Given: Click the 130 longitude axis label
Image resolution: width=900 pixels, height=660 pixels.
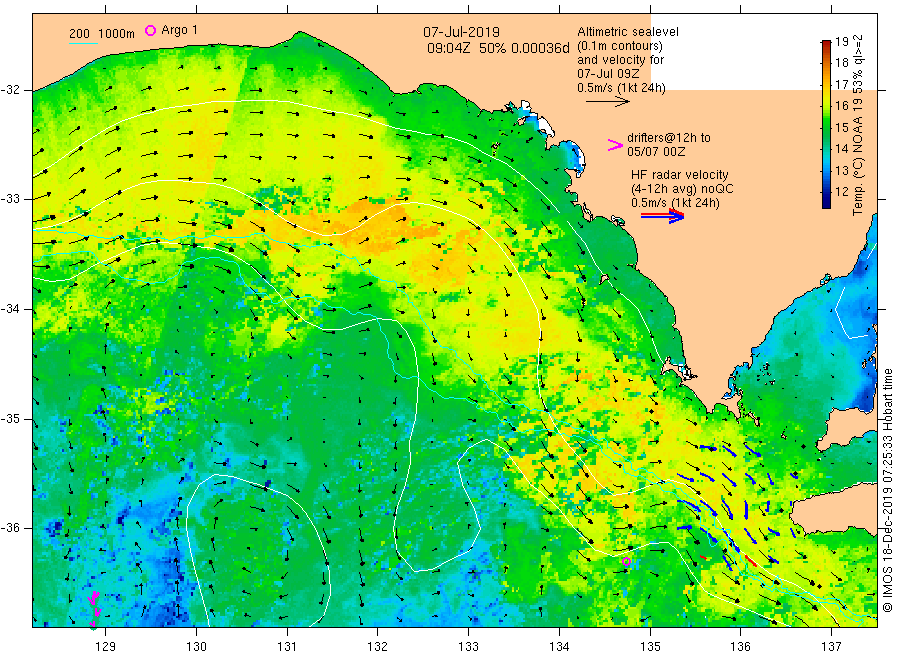Looking at the screenshot, I should pyautogui.click(x=196, y=647).
